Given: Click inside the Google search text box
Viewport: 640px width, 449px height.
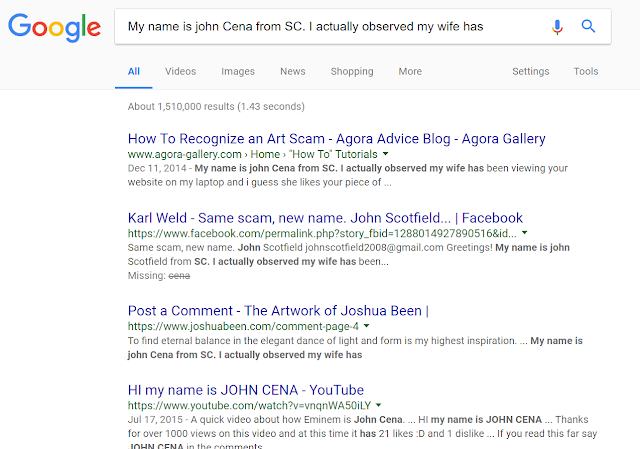Looking at the screenshot, I should tap(331, 27).
